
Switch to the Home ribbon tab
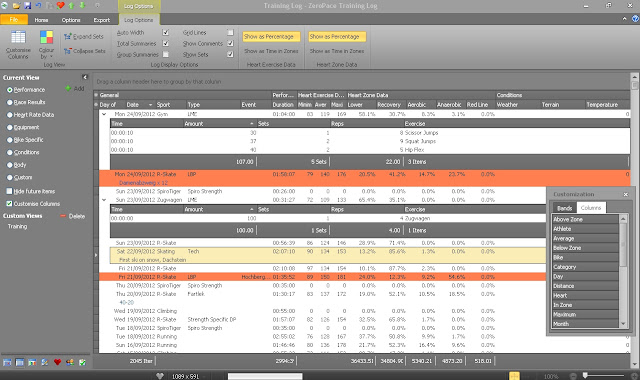coord(41,20)
